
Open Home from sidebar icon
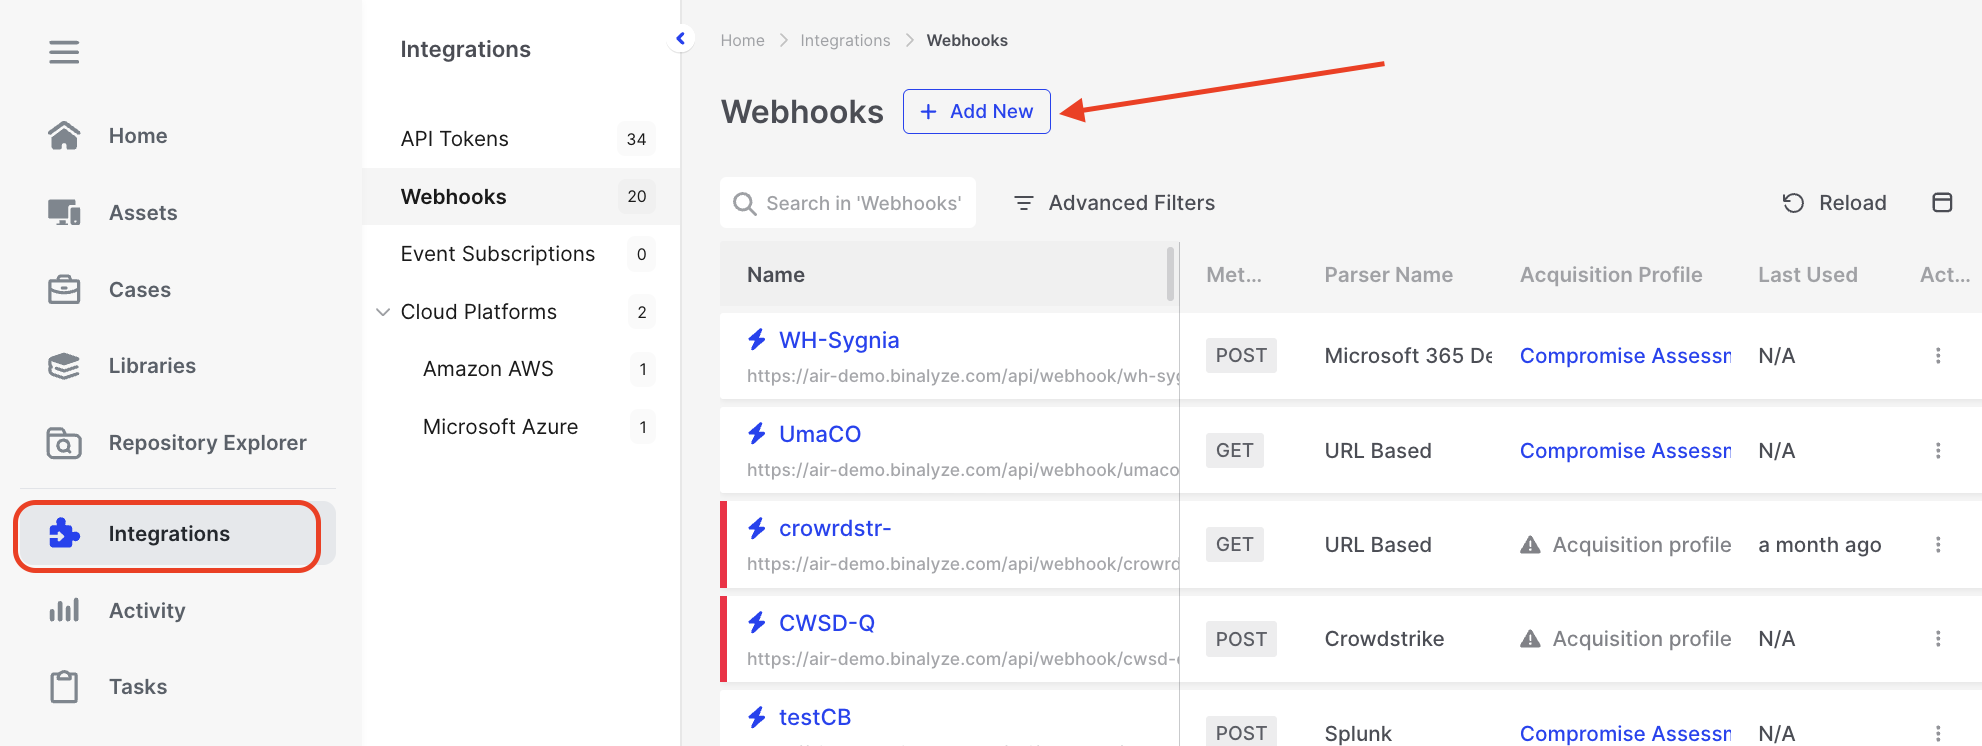pos(64,136)
